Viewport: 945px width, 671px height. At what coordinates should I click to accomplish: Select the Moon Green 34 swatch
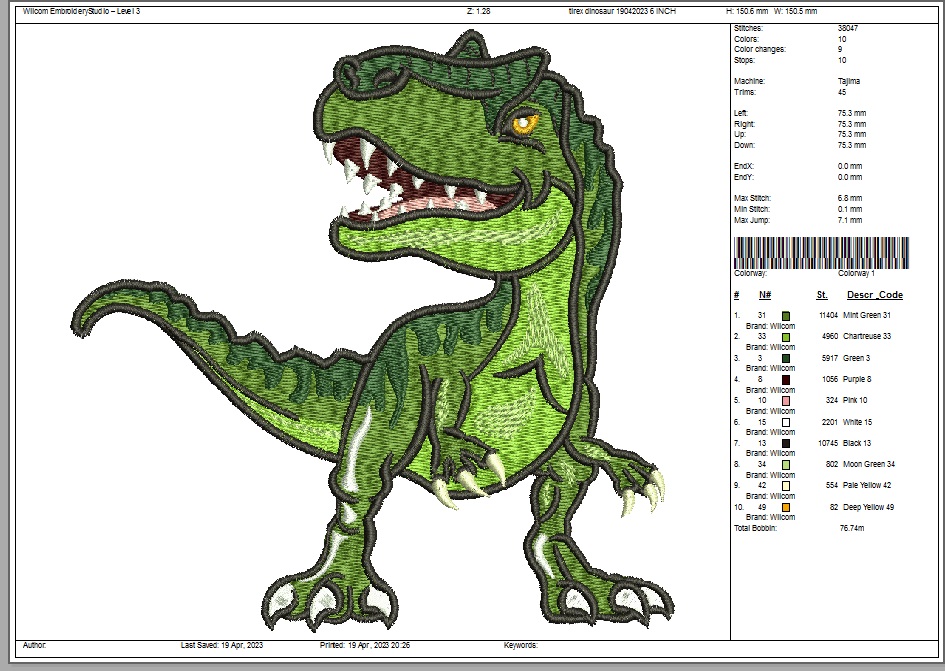point(786,465)
